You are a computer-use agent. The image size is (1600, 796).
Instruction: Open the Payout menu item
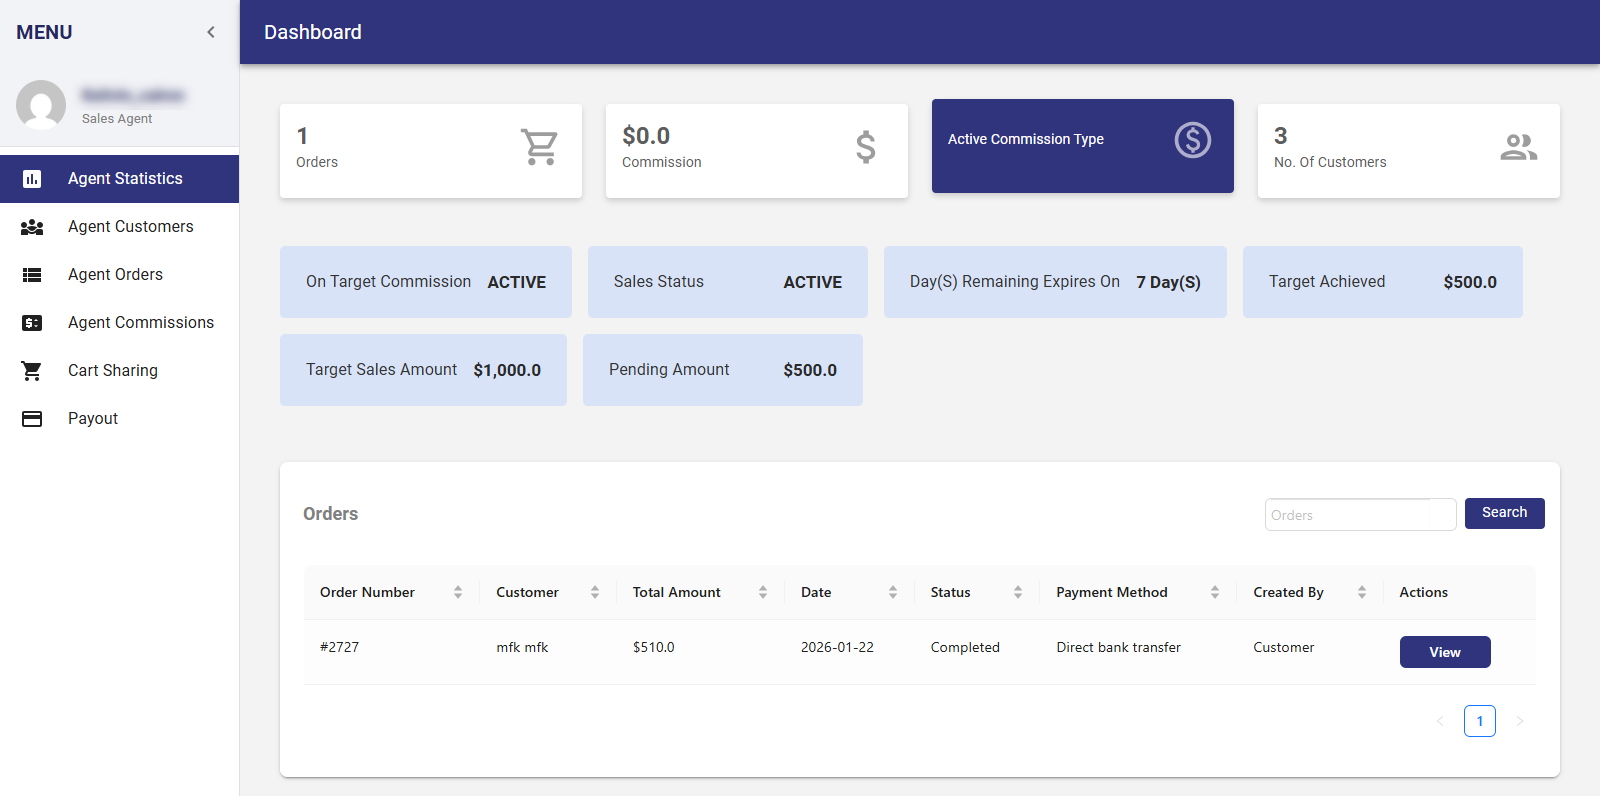(93, 419)
